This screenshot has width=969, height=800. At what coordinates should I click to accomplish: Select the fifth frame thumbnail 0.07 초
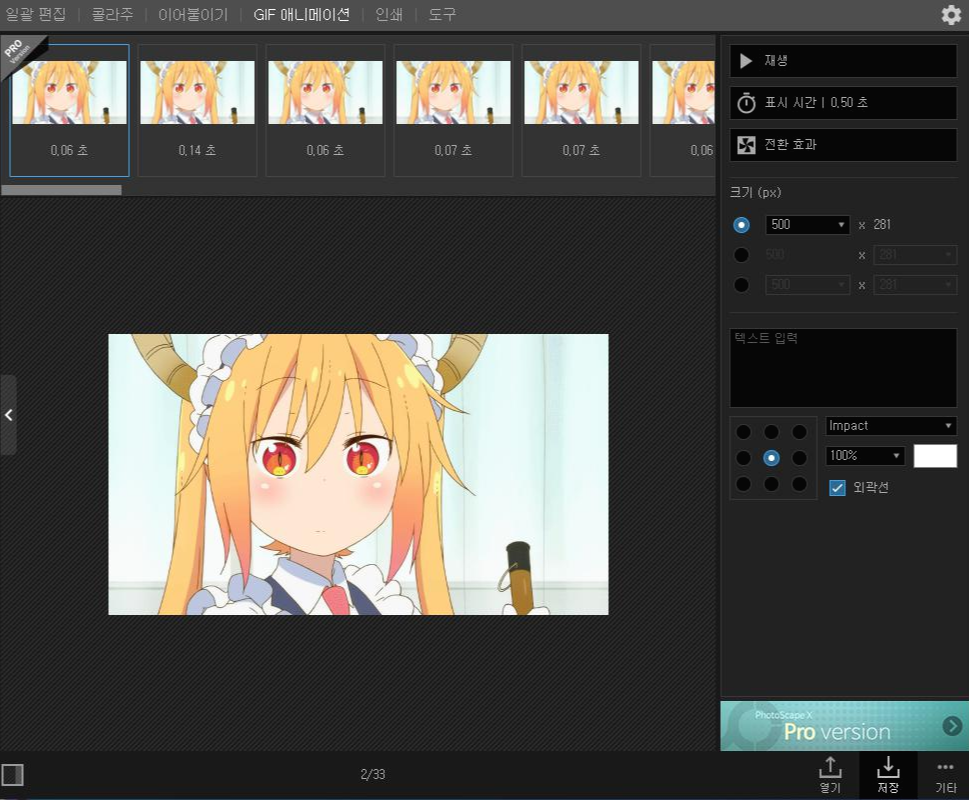581,110
